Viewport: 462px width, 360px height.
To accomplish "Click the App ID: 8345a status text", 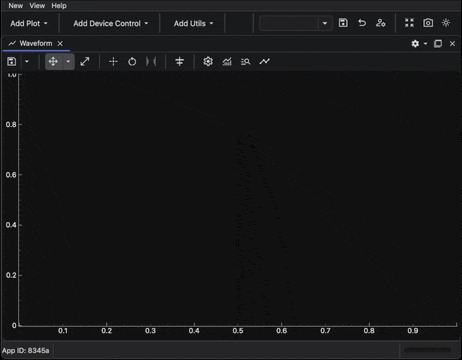I will (26, 350).
